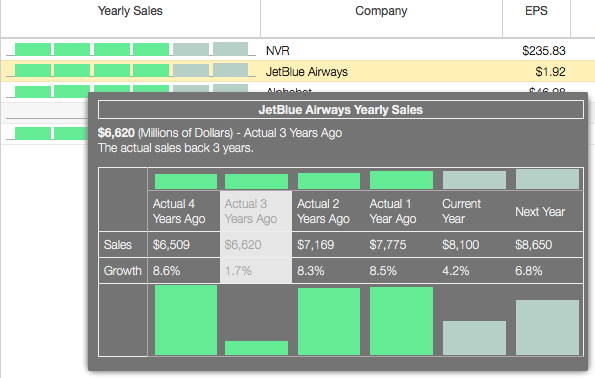Image resolution: width=595 pixels, height=378 pixels.
Task: Click JetBlue EPS value $1.92
Action: pyautogui.click(x=550, y=72)
